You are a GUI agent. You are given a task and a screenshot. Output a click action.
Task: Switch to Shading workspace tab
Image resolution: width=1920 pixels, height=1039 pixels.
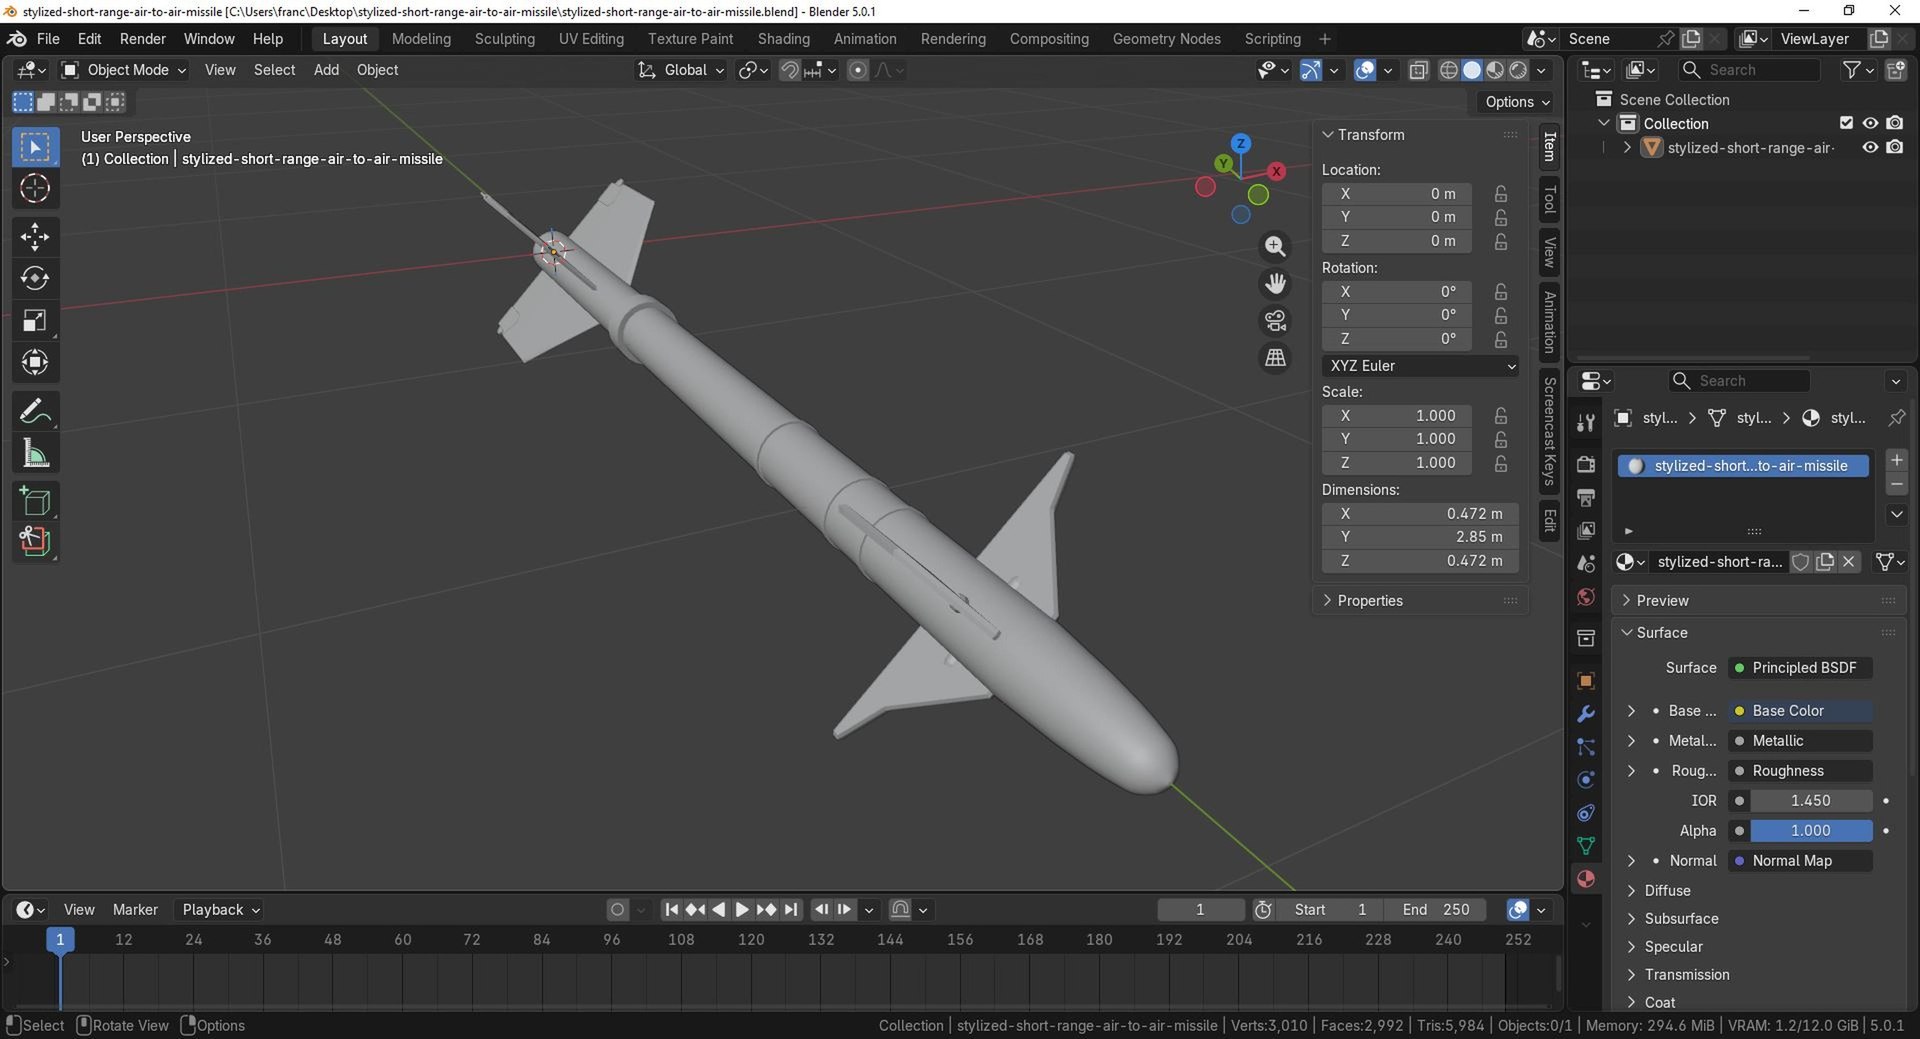pos(783,39)
